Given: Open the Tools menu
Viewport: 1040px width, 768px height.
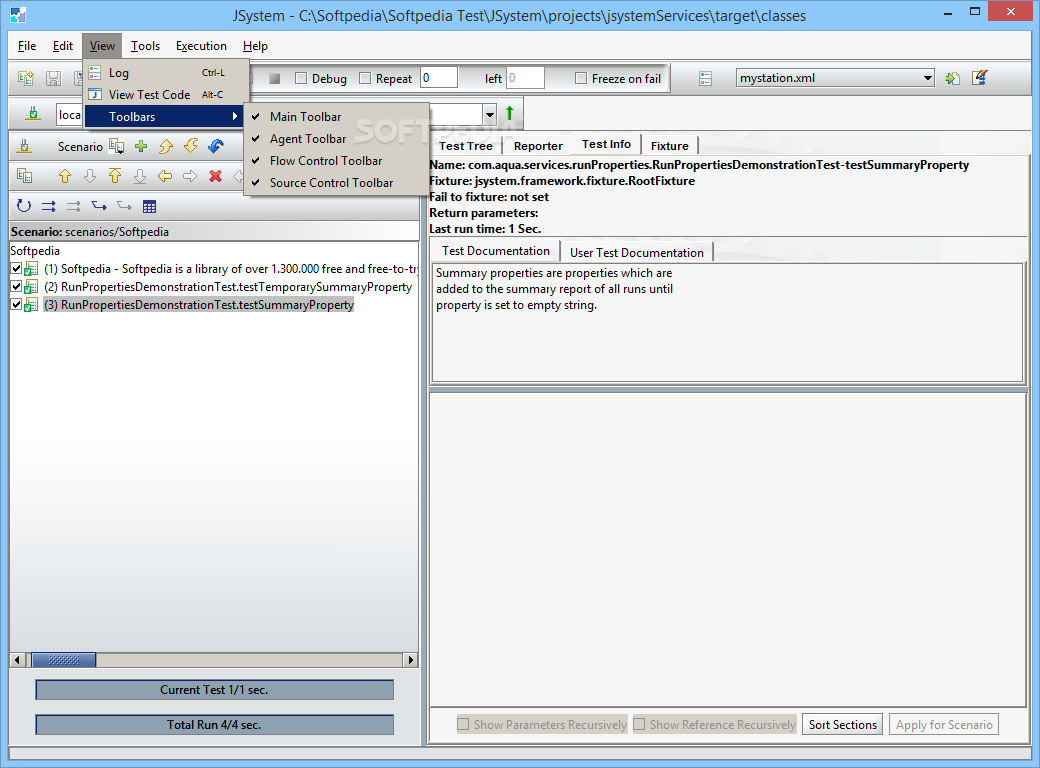Looking at the screenshot, I should pyautogui.click(x=145, y=46).
